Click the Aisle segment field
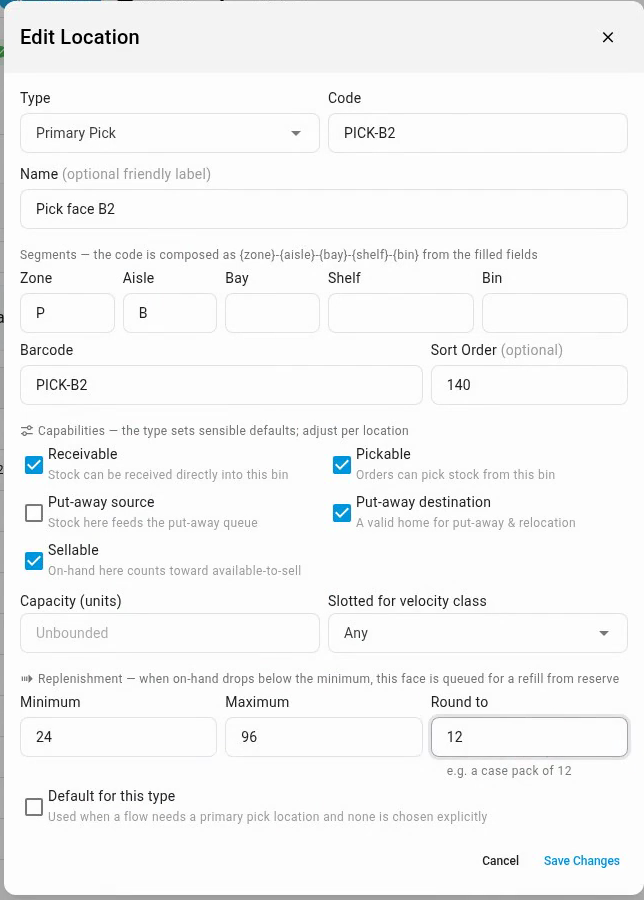Viewport: 644px width, 900px height. 170,313
